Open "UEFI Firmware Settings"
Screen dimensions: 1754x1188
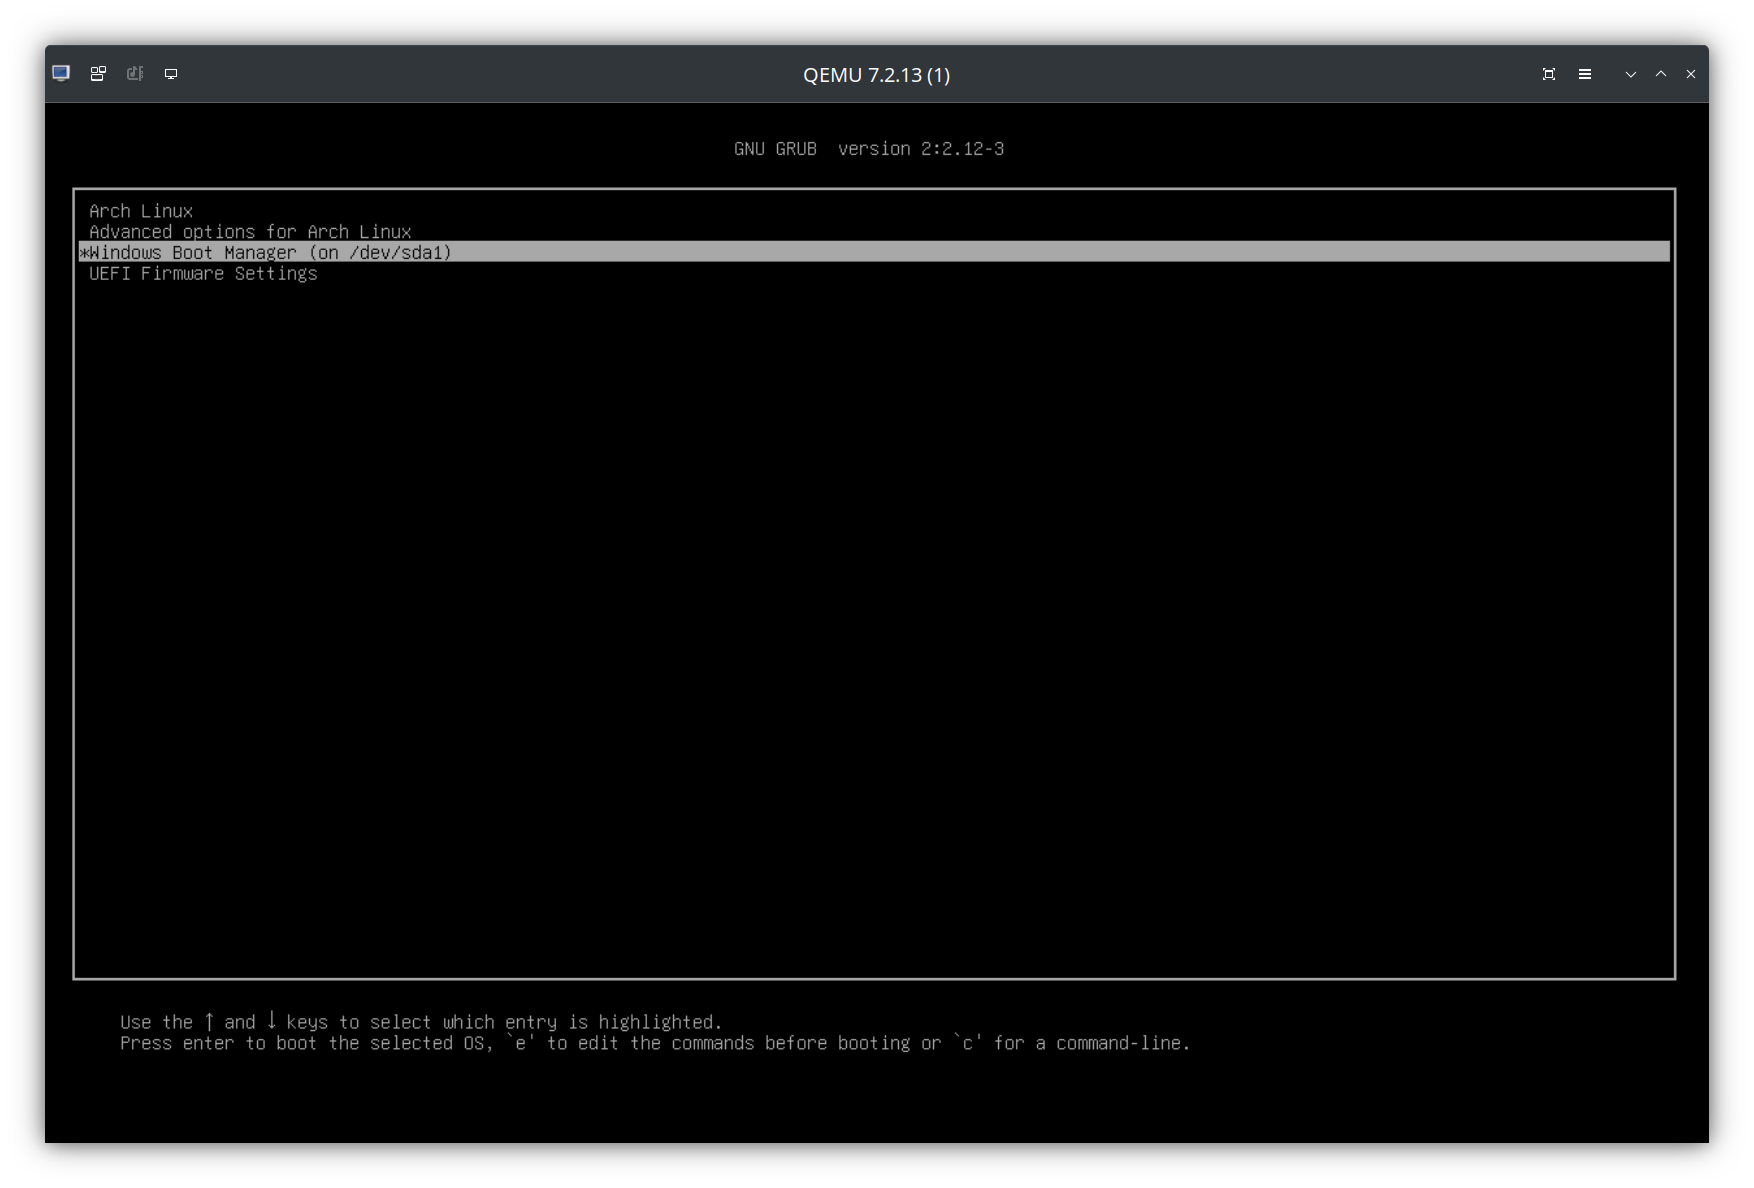pos(202,273)
